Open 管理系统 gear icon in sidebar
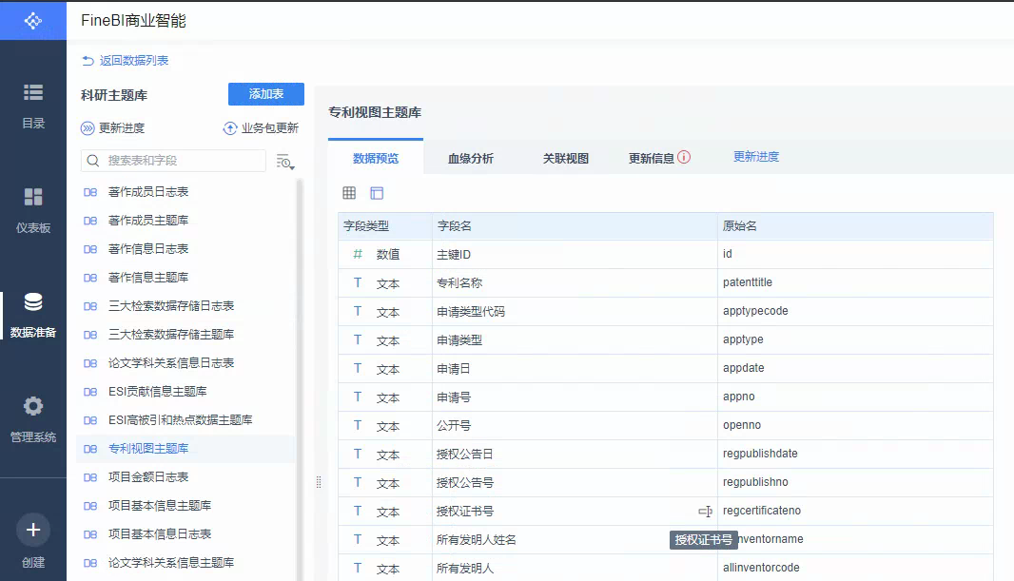The height and width of the screenshot is (581, 1014). (33, 407)
